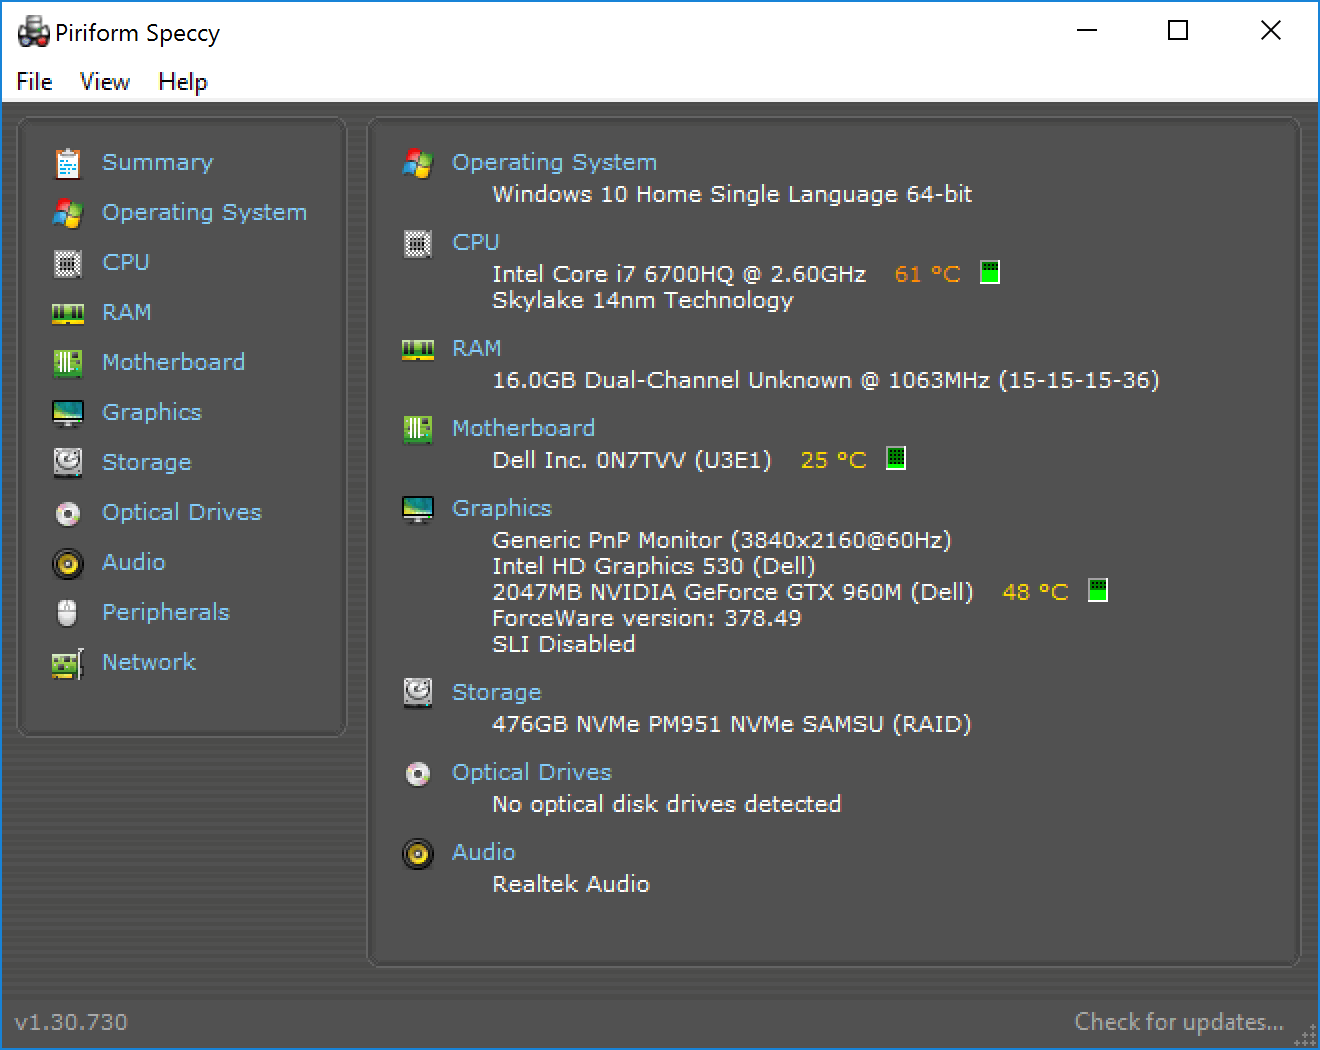Viewport: 1320px width, 1050px height.
Task: Click the Motherboard heading link in summary
Action: (523, 428)
